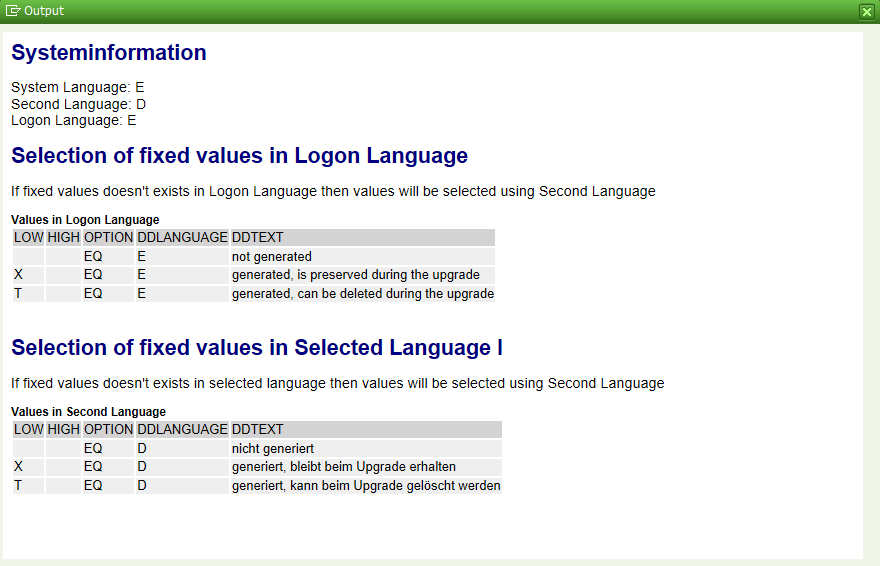Click 'generiert, bleibt beim Upgrade erhalten' cell

(366, 467)
